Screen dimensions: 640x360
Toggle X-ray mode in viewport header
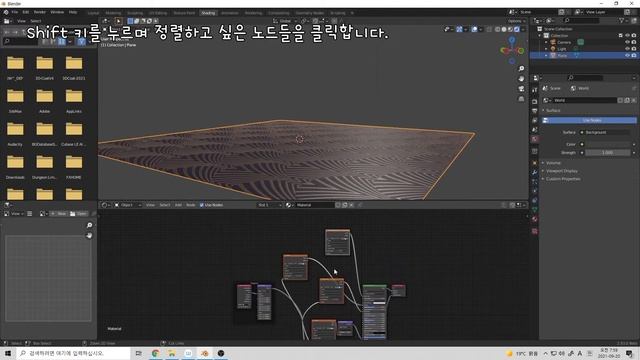click(489, 29)
